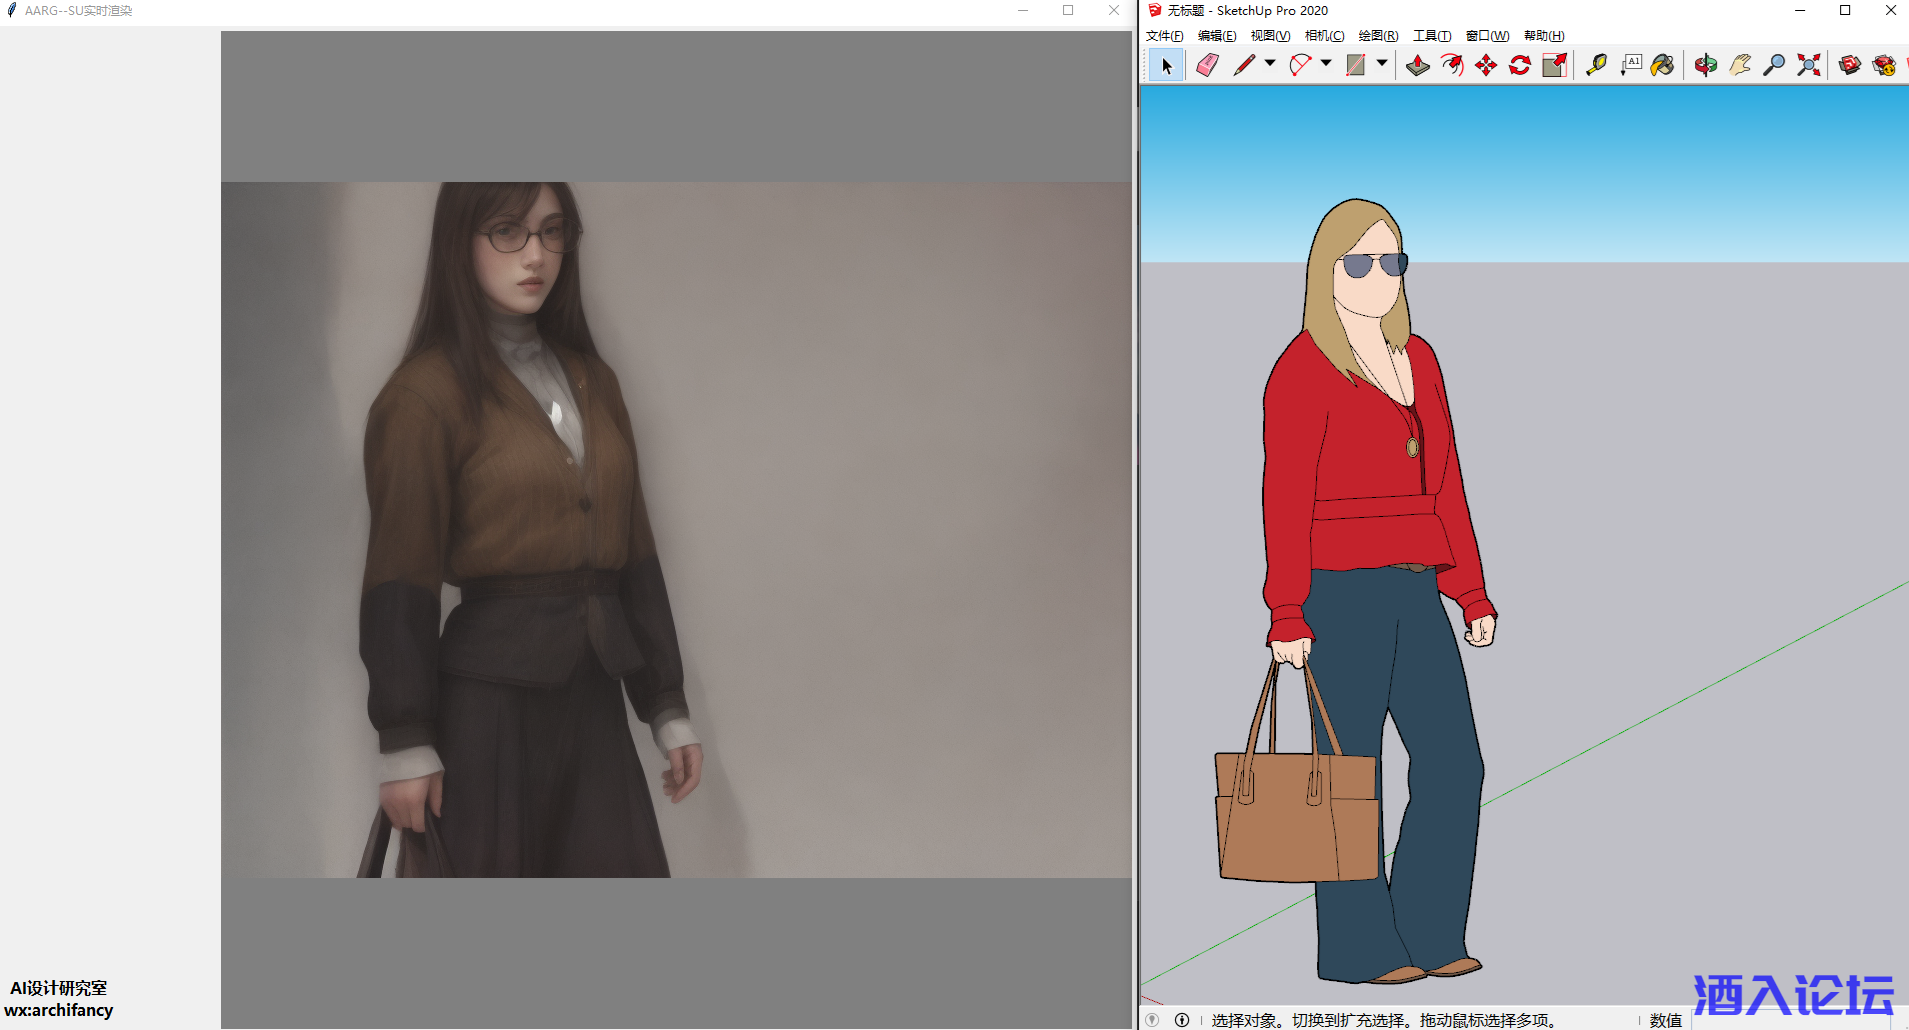Image resolution: width=1909 pixels, height=1030 pixels.
Task: Select the Paint Bucket tool
Action: (1662, 65)
